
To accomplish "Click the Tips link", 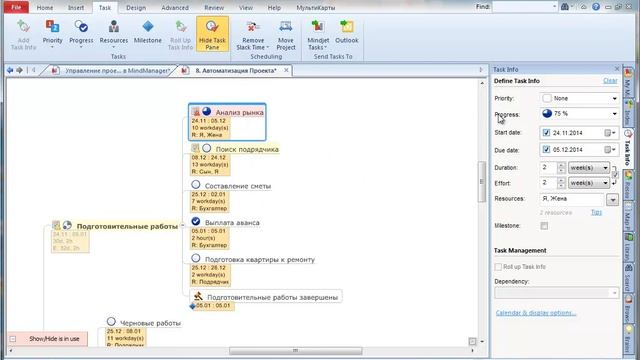I will pyautogui.click(x=596, y=212).
